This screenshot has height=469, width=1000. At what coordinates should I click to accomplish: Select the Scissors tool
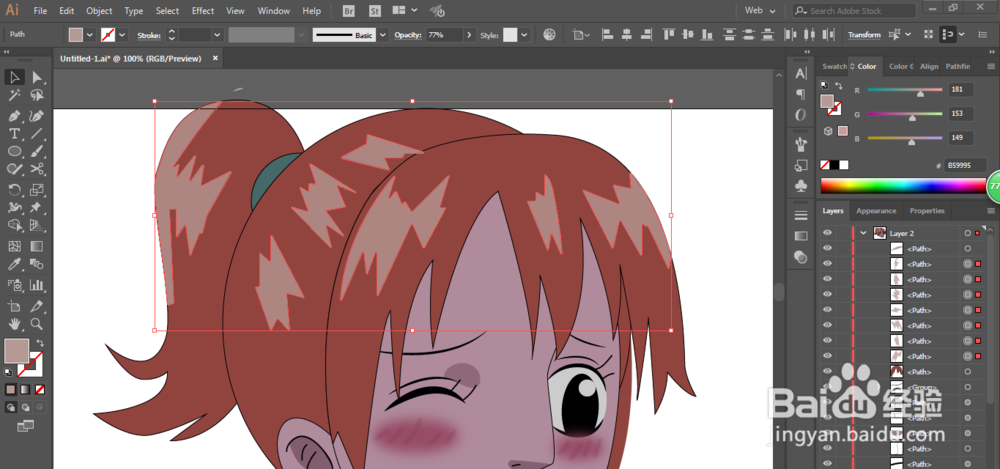(37, 169)
